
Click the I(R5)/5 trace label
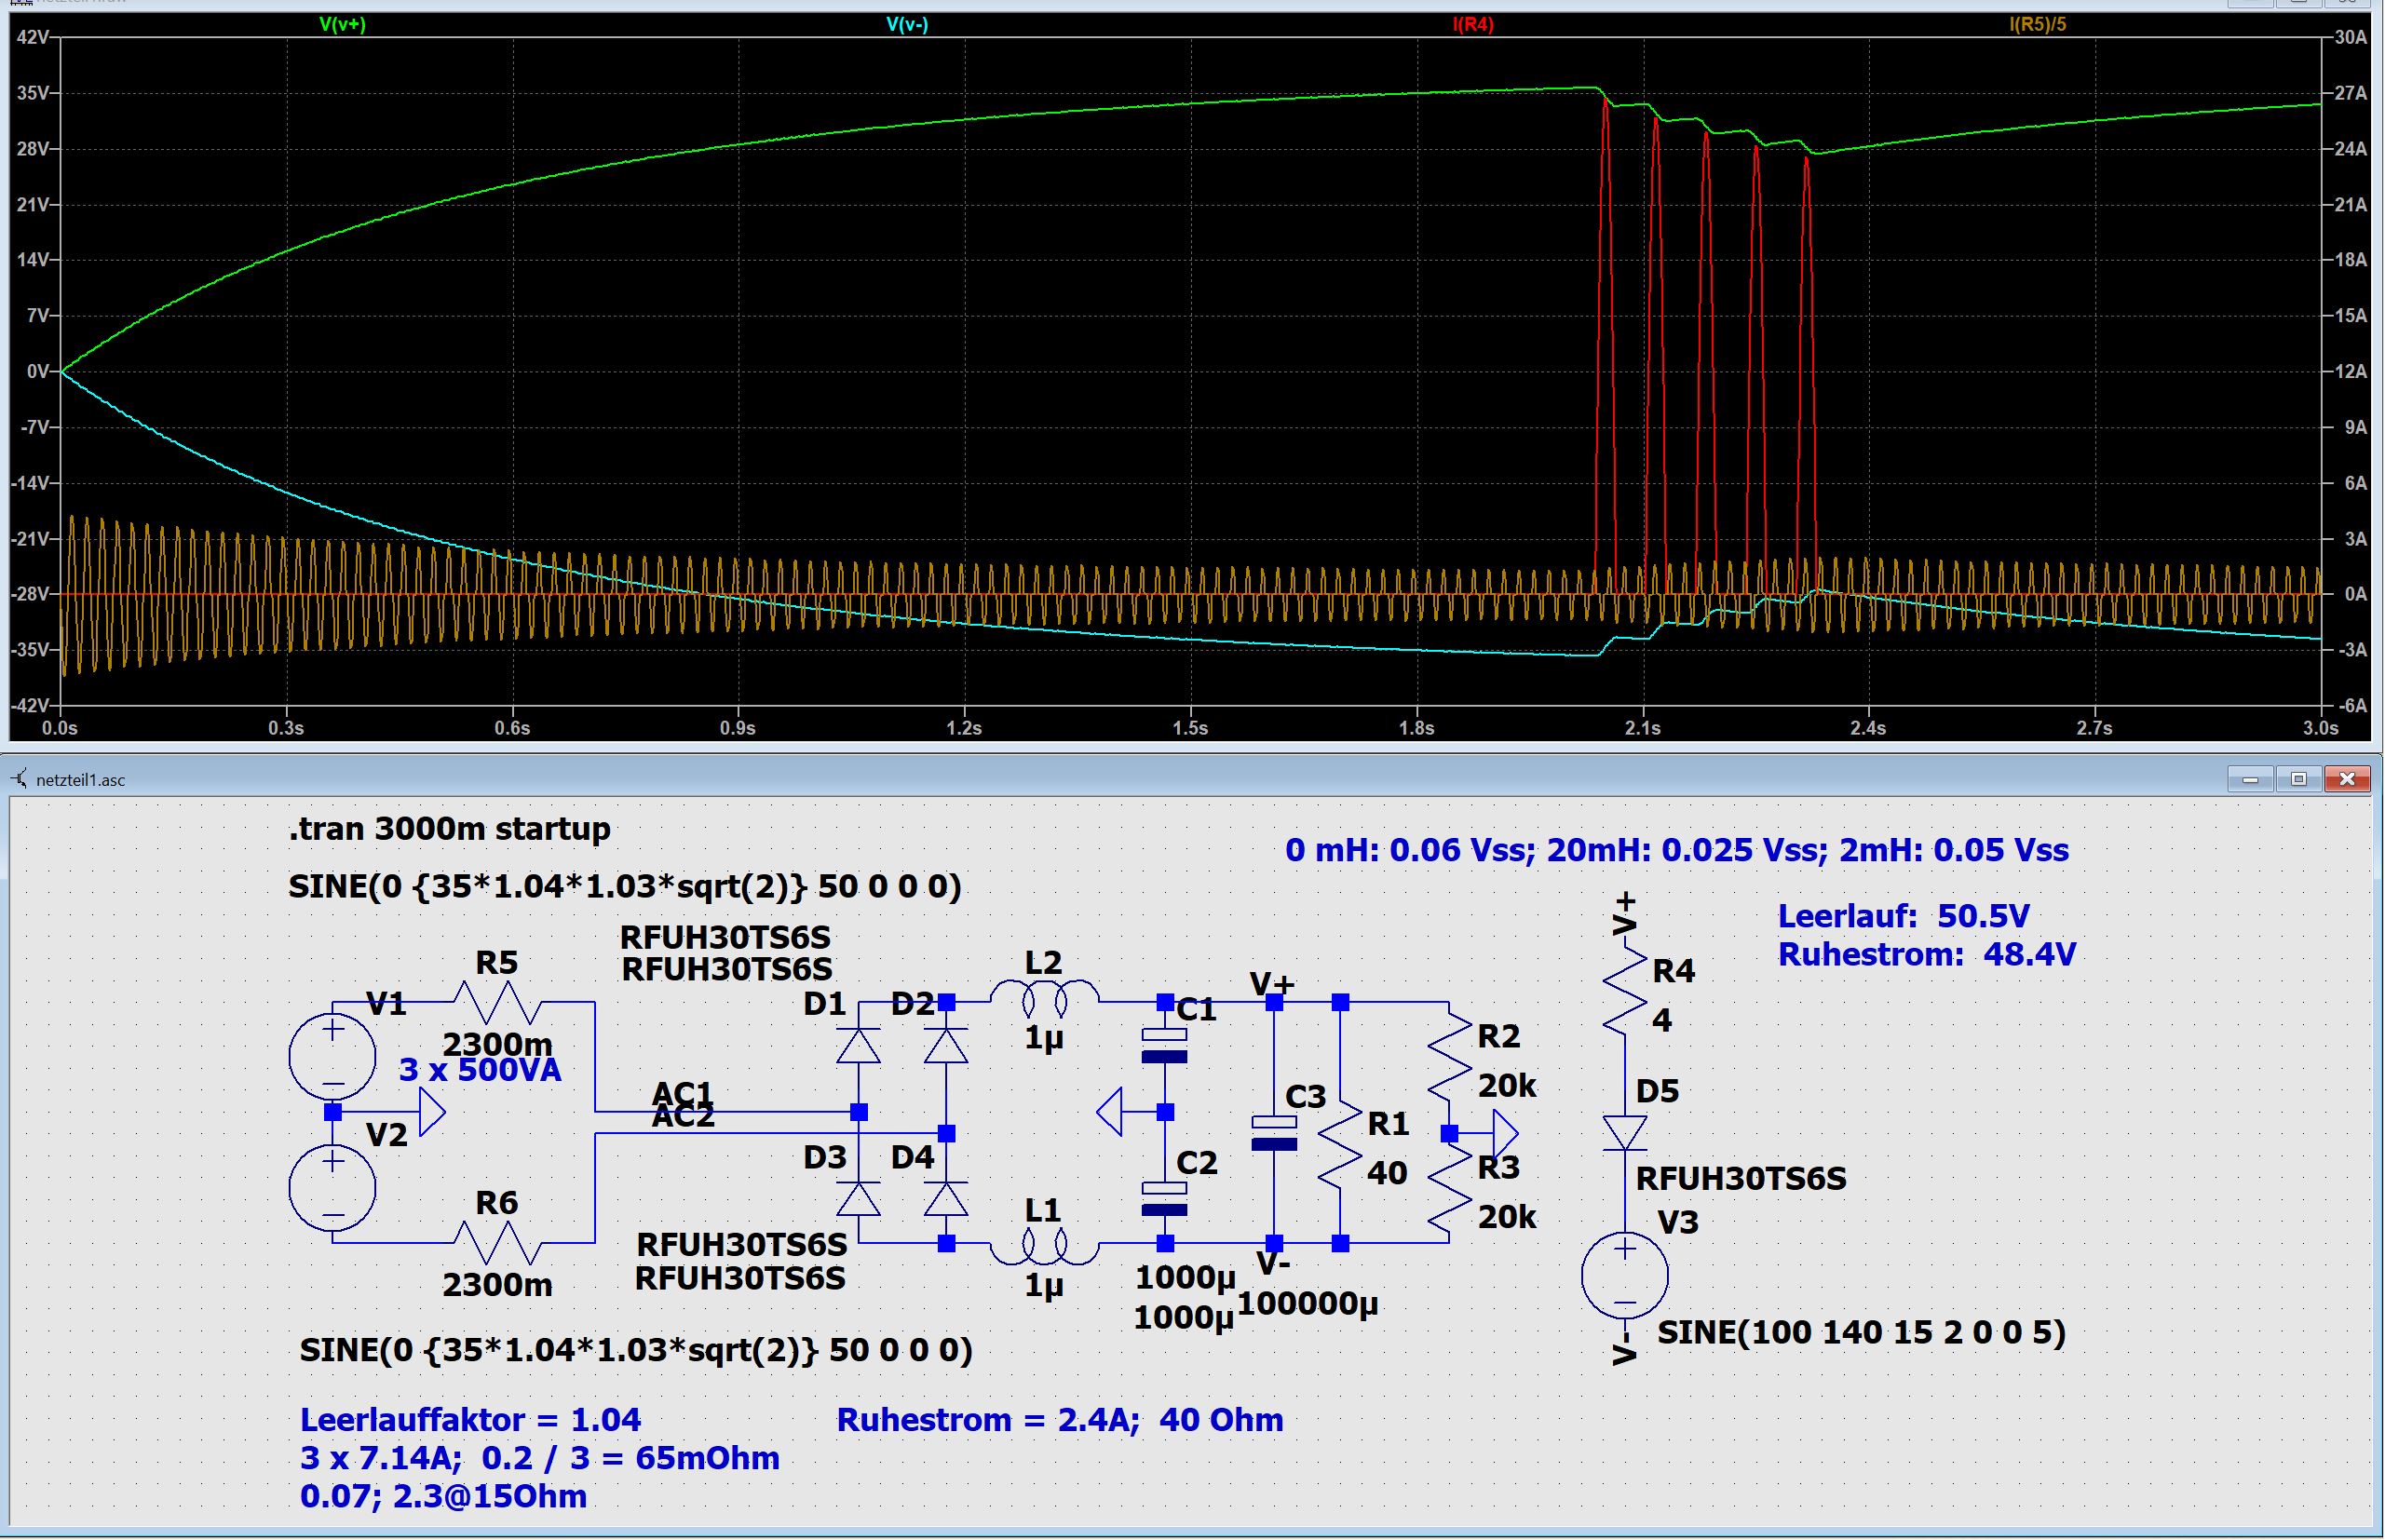[2037, 24]
